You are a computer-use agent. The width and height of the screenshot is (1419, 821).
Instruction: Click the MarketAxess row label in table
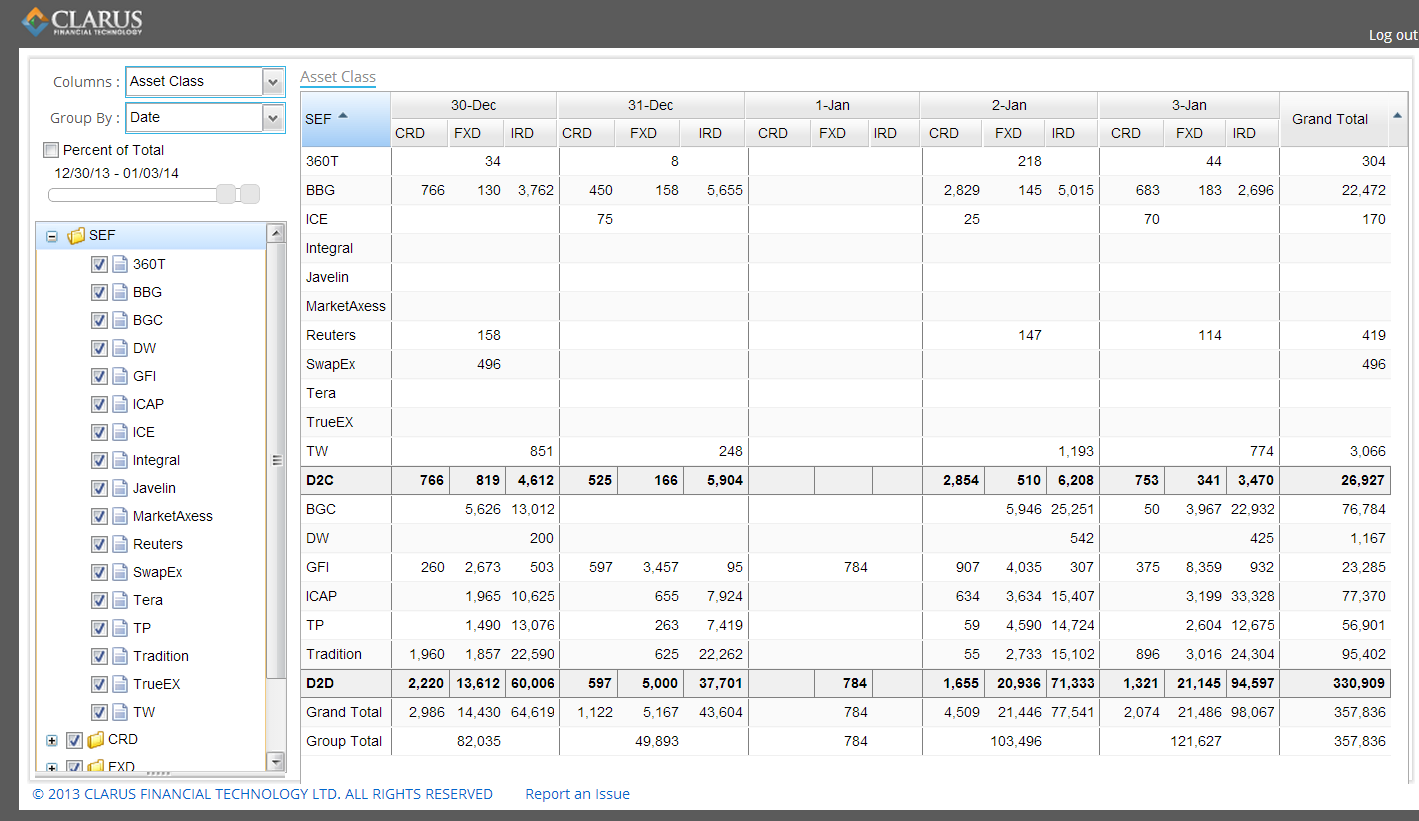[346, 306]
